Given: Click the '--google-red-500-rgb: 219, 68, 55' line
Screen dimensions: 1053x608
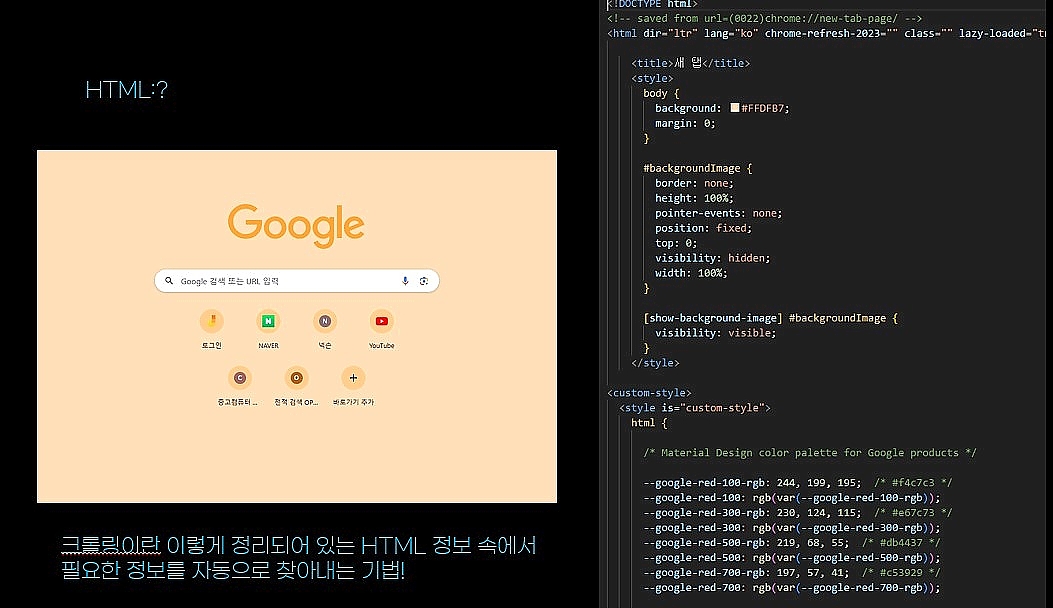Looking at the screenshot, I should point(791,542).
